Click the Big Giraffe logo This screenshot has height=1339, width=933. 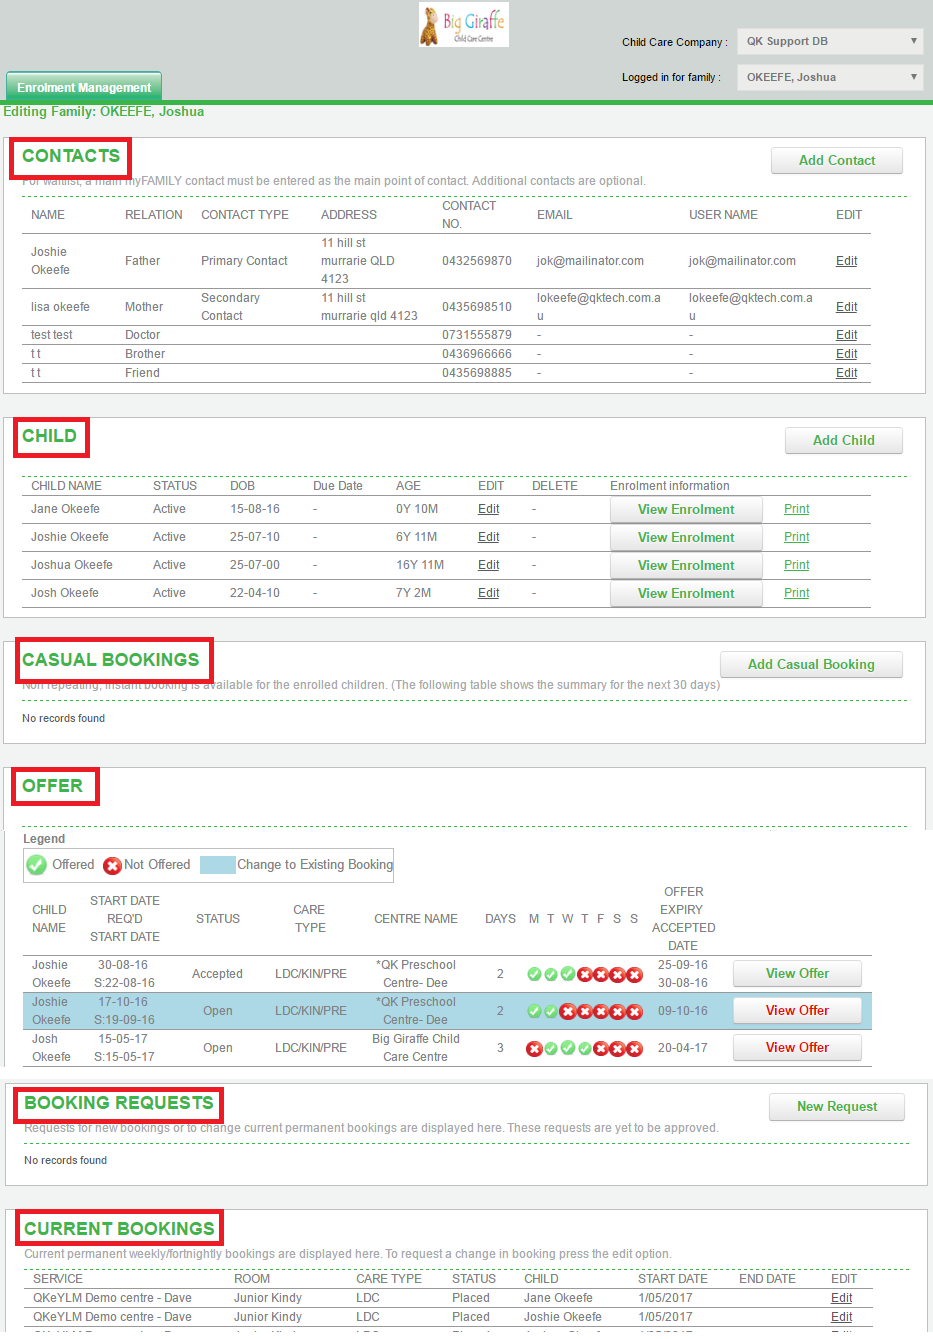tap(463, 24)
